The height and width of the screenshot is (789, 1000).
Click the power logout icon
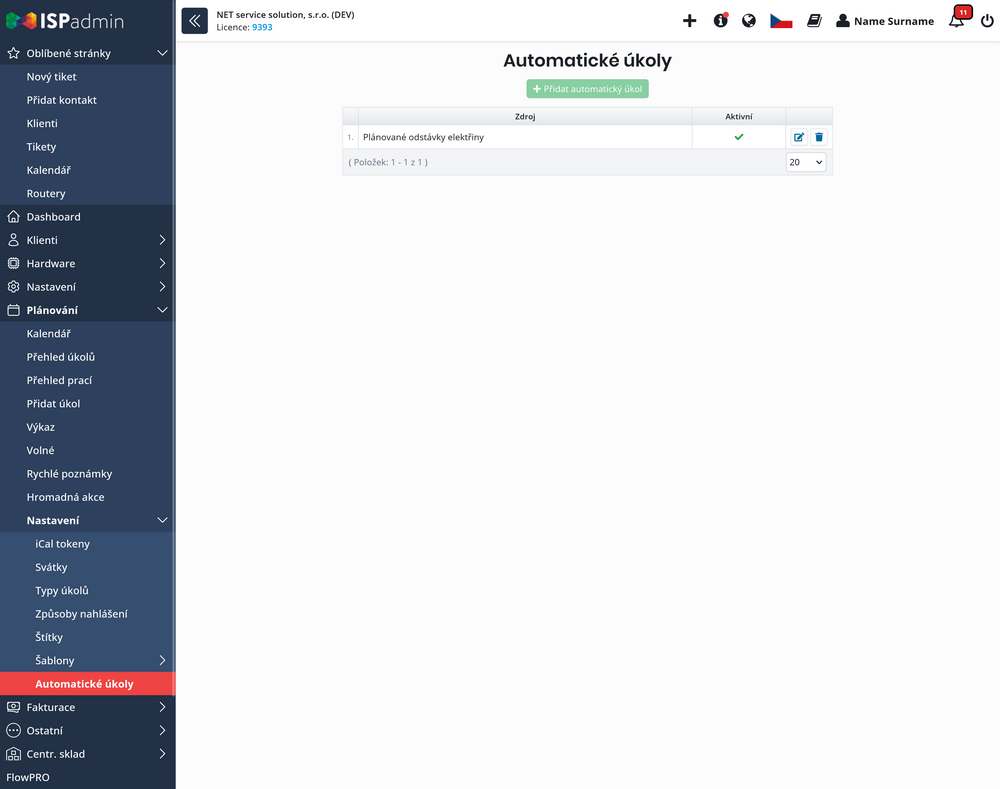click(987, 21)
